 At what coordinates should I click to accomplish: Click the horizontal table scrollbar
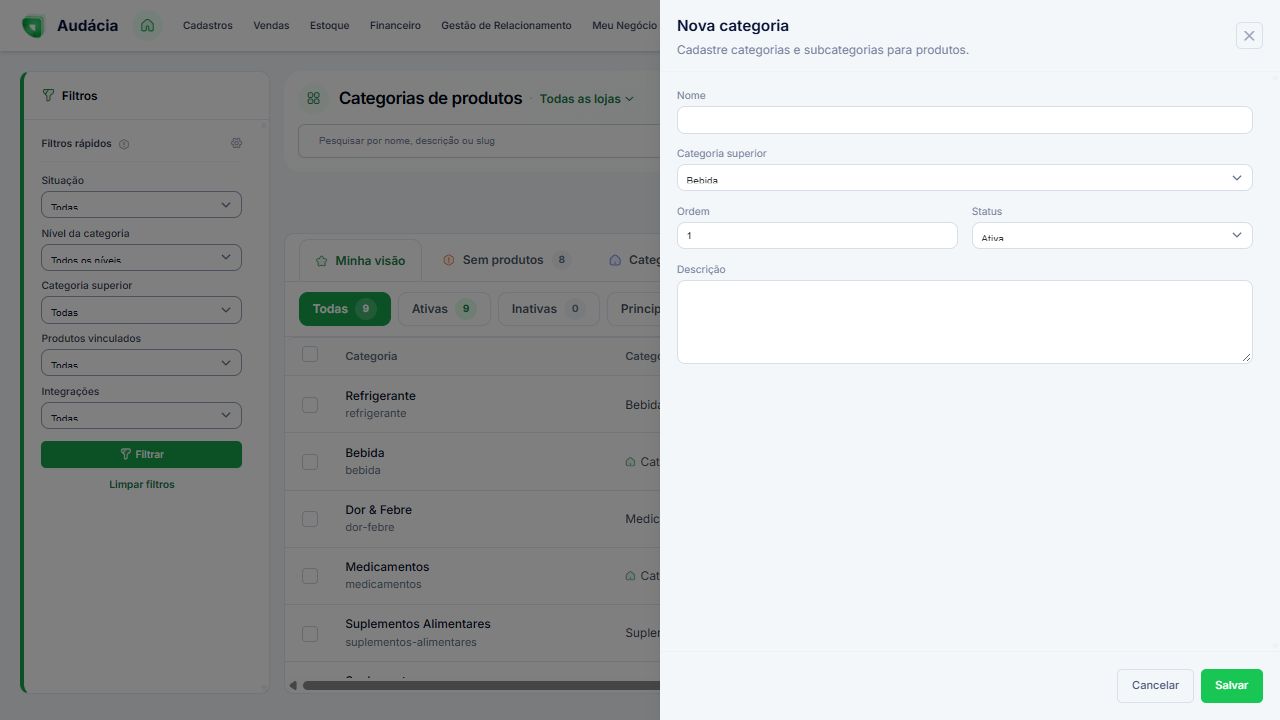tap(481, 685)
